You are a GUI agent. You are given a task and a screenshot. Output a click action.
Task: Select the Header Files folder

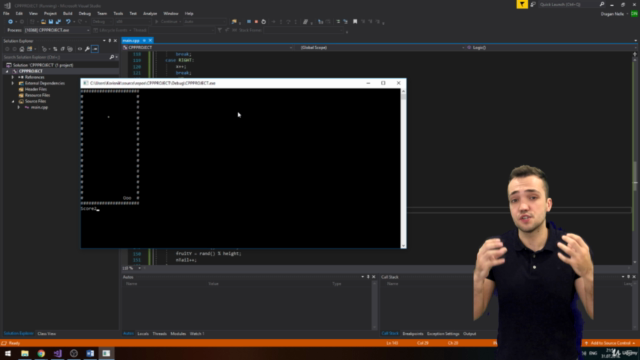[x=36, y=89]
